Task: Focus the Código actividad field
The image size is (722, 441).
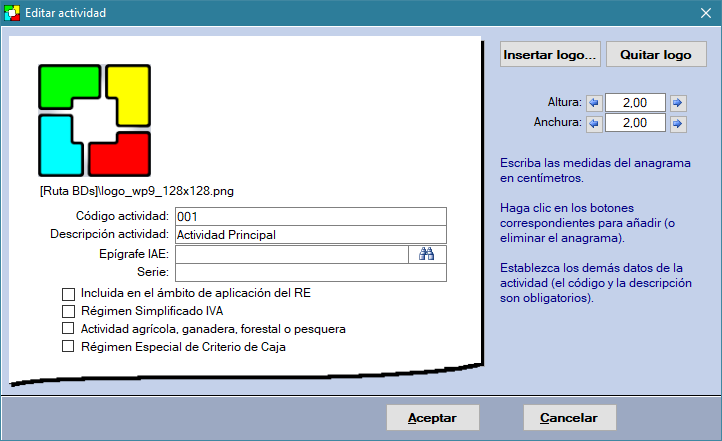Action: 309,216
